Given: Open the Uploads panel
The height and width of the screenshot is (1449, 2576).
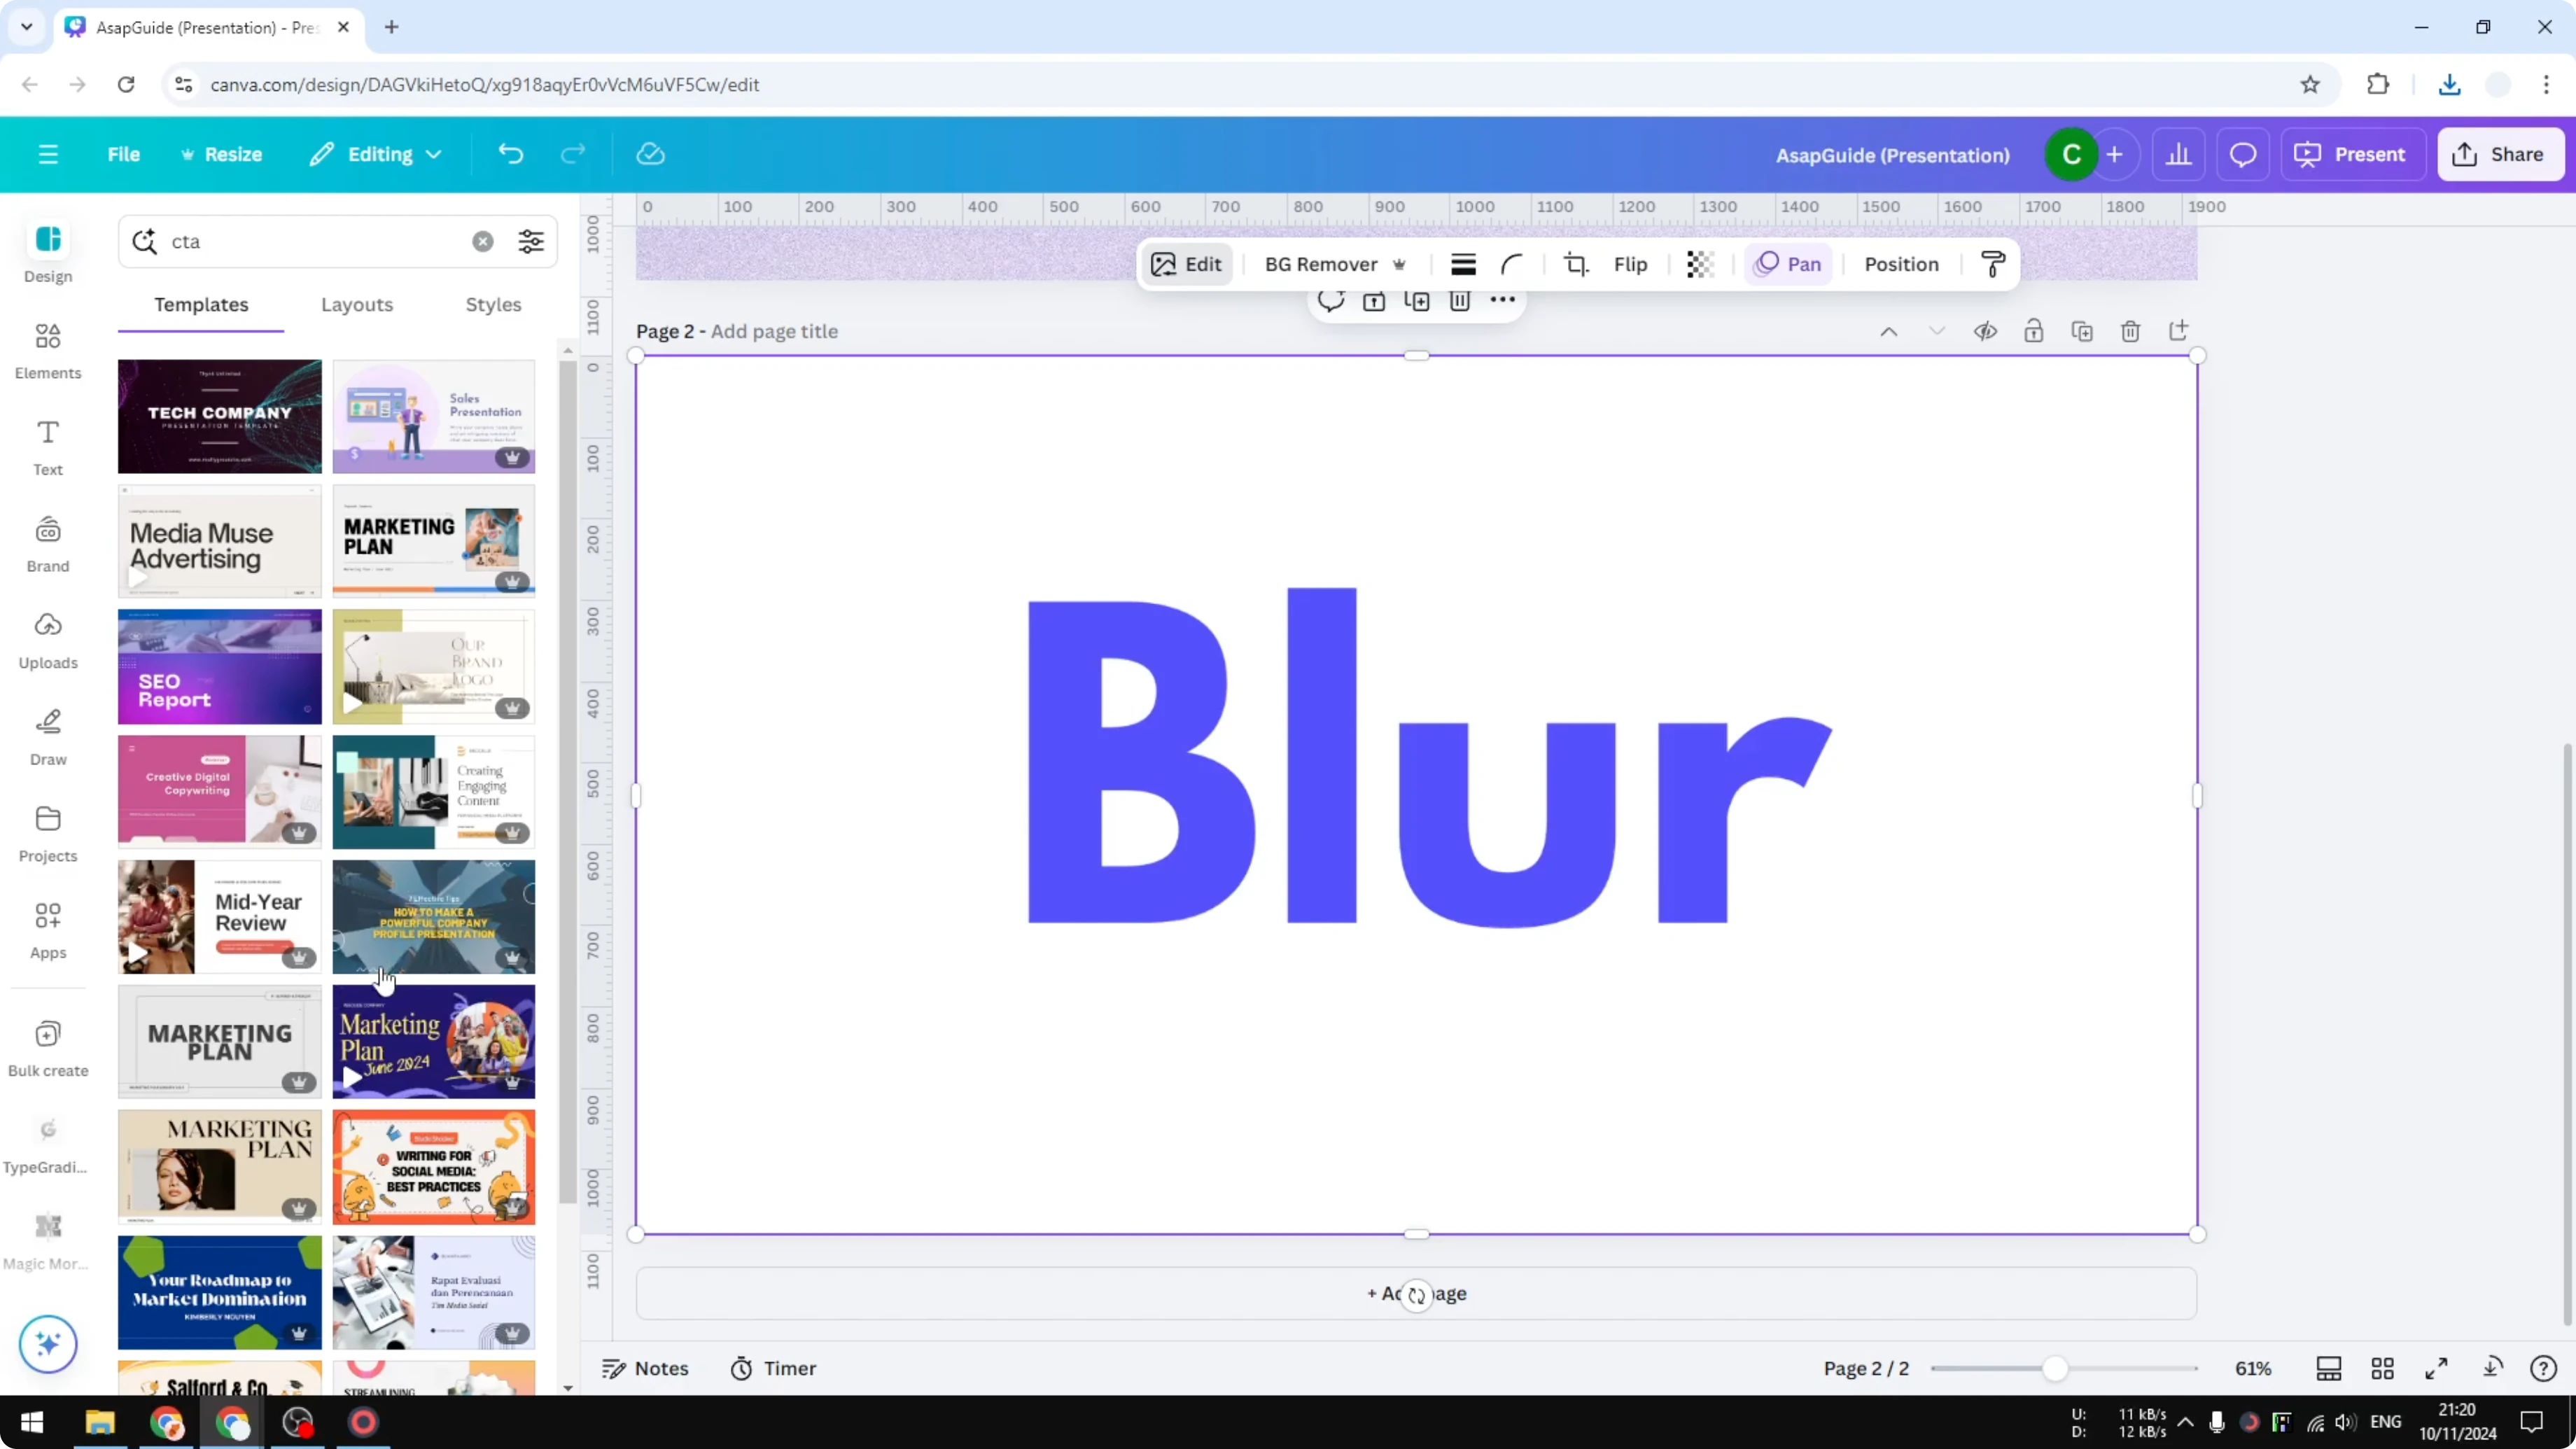Looking at the screenshot, I should click(x=47, y=640).
